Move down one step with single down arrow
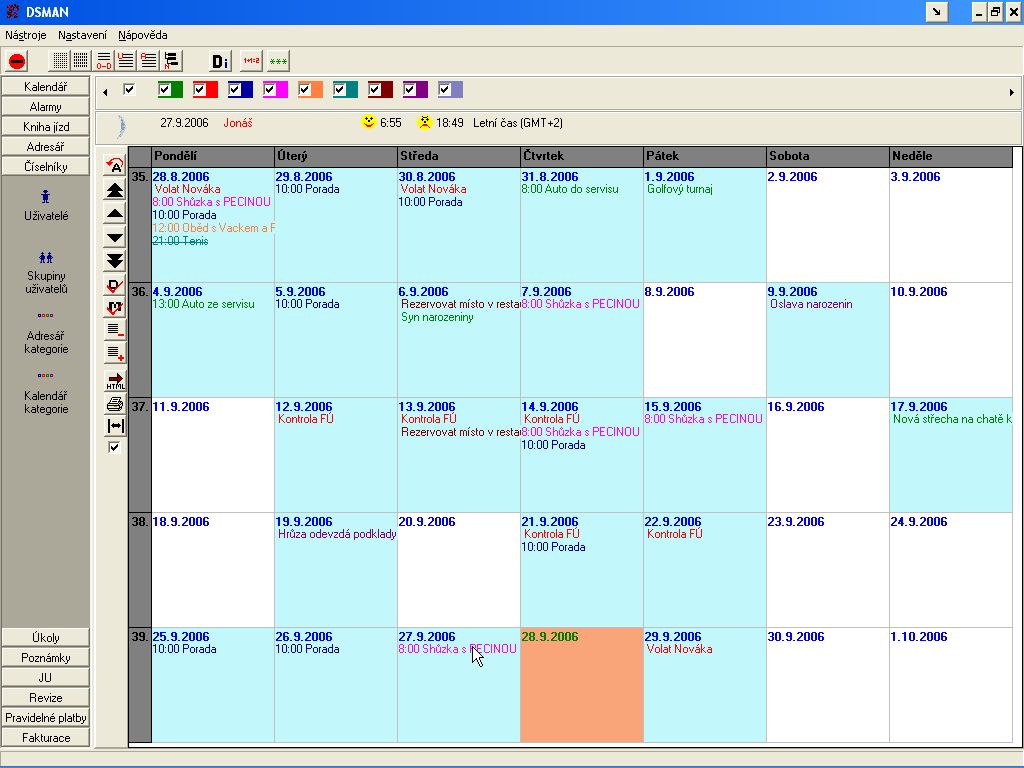 pyautogui.click(x=115, y=237)
